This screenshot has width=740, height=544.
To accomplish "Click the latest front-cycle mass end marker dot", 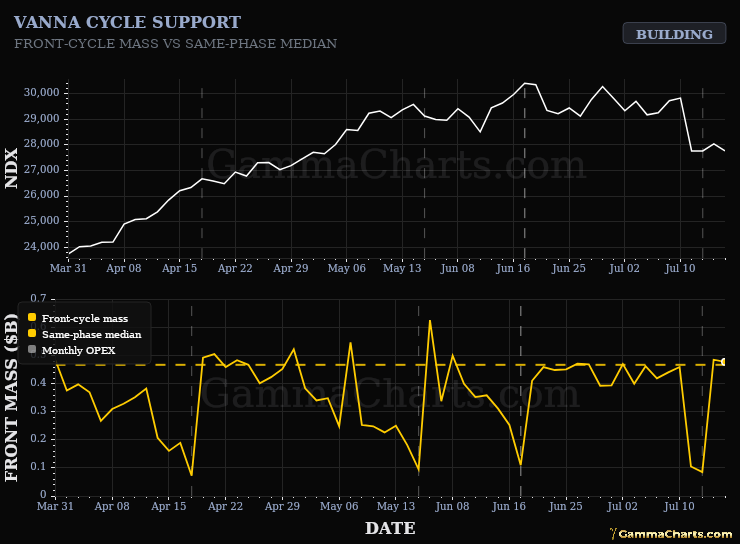I will (x=724, y=362).
